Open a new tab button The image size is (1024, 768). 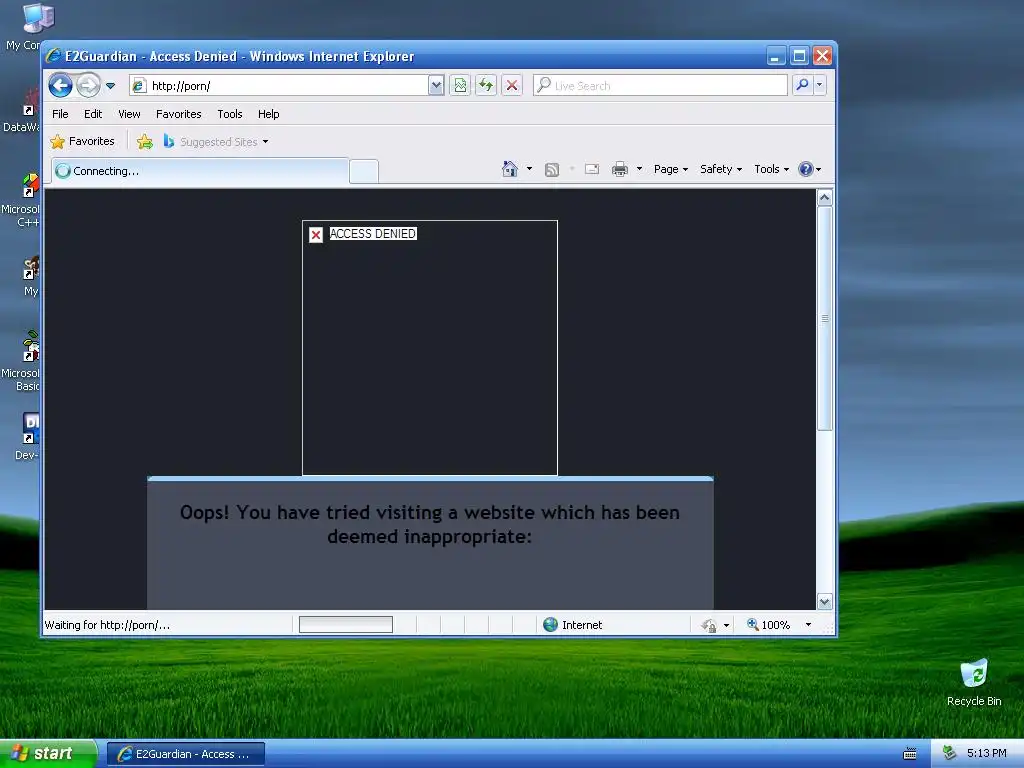364,172
